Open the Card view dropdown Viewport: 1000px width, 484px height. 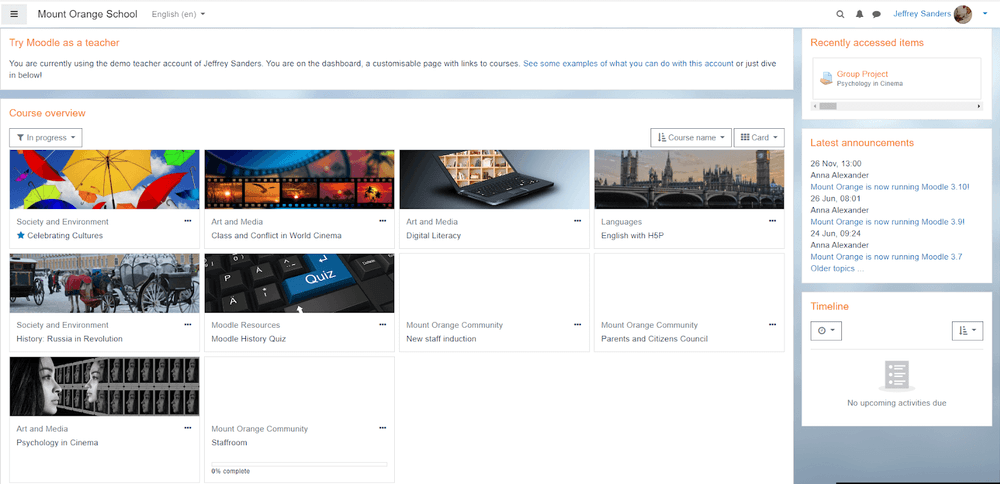pos(759,137)
